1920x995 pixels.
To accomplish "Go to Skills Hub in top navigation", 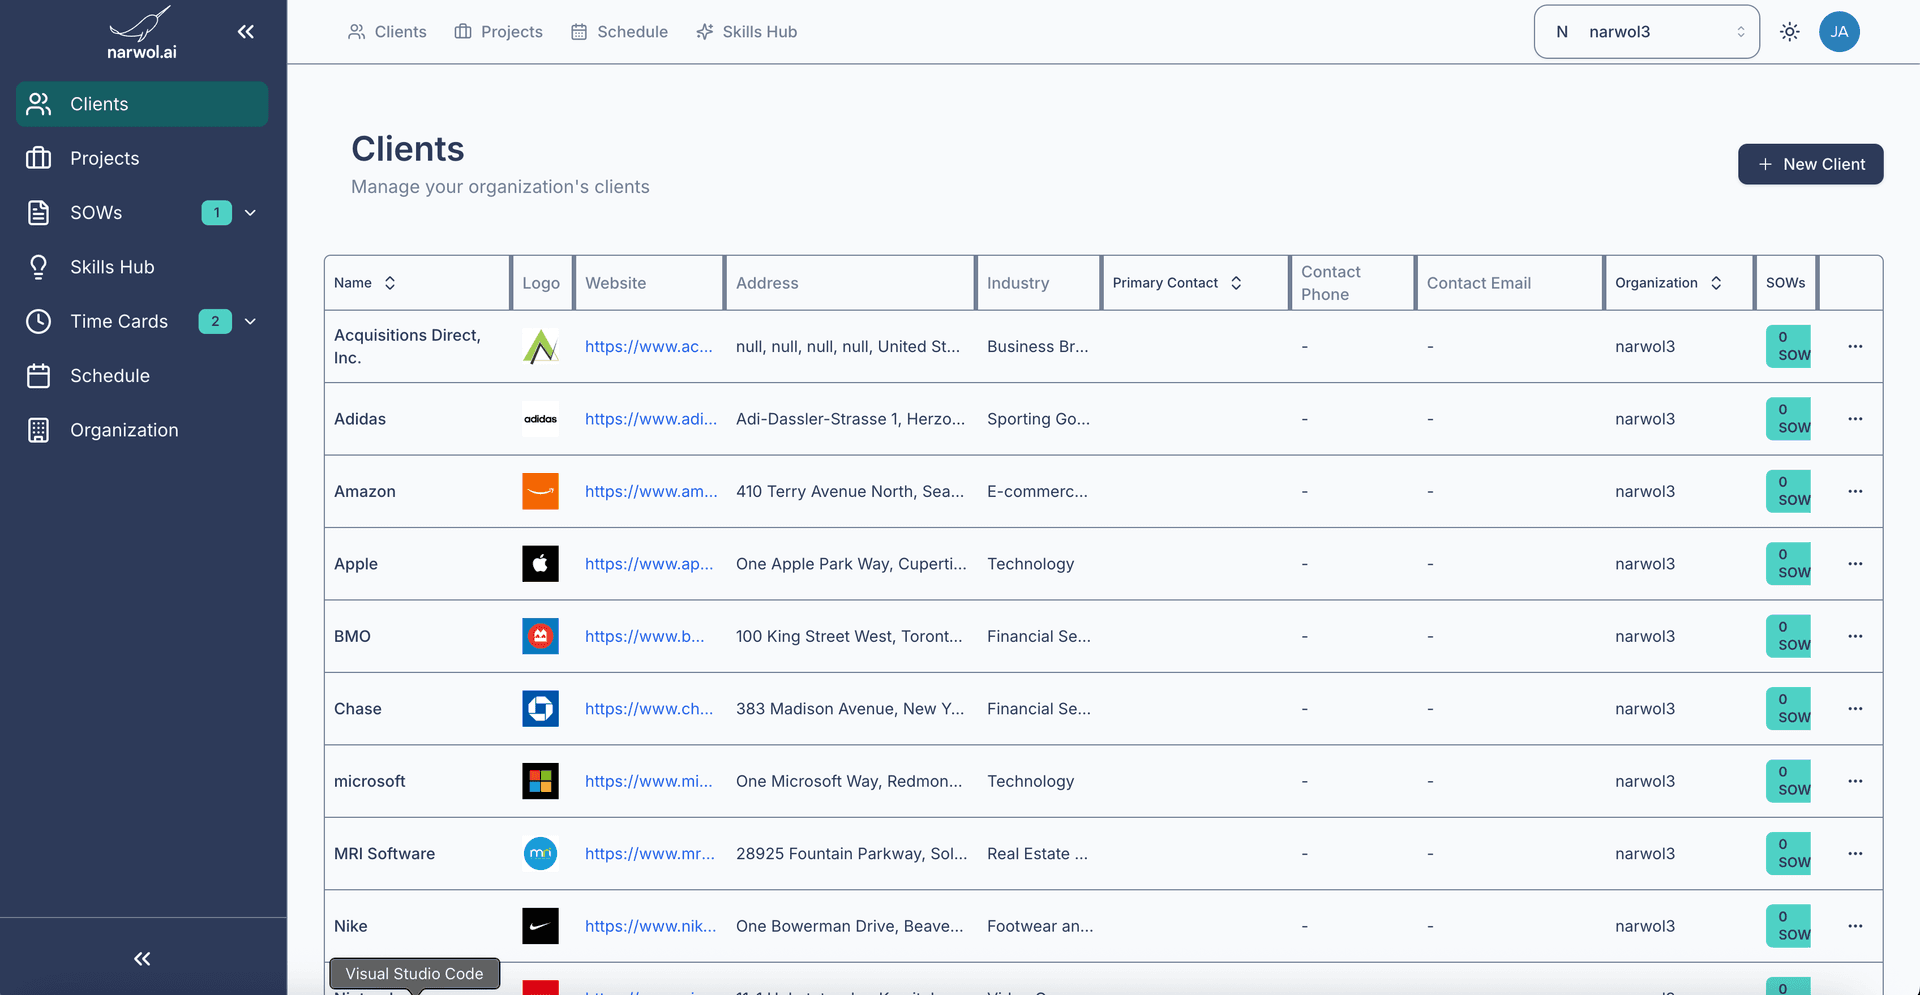I will (747, 32).
